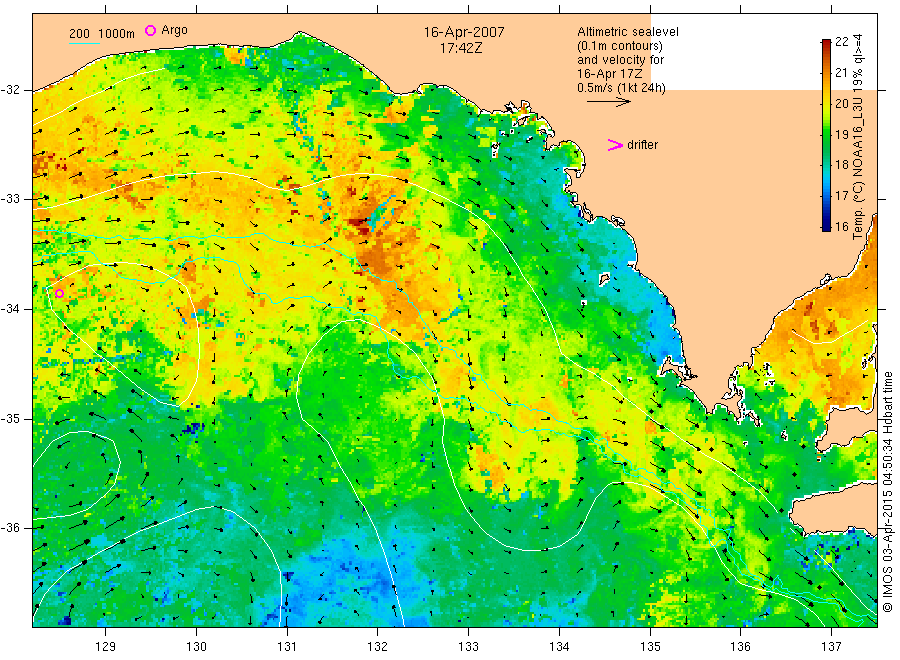Image resolution: width=900 pixels, height=660 pixels.
Task: Click the 22 value on temperature scale
Action: pos(841,41)
